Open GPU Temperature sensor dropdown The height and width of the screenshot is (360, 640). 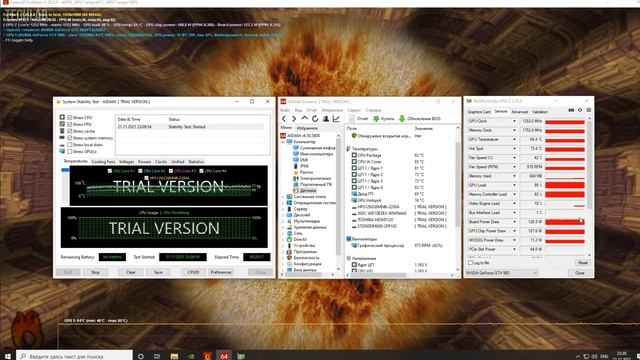(514, 140)
